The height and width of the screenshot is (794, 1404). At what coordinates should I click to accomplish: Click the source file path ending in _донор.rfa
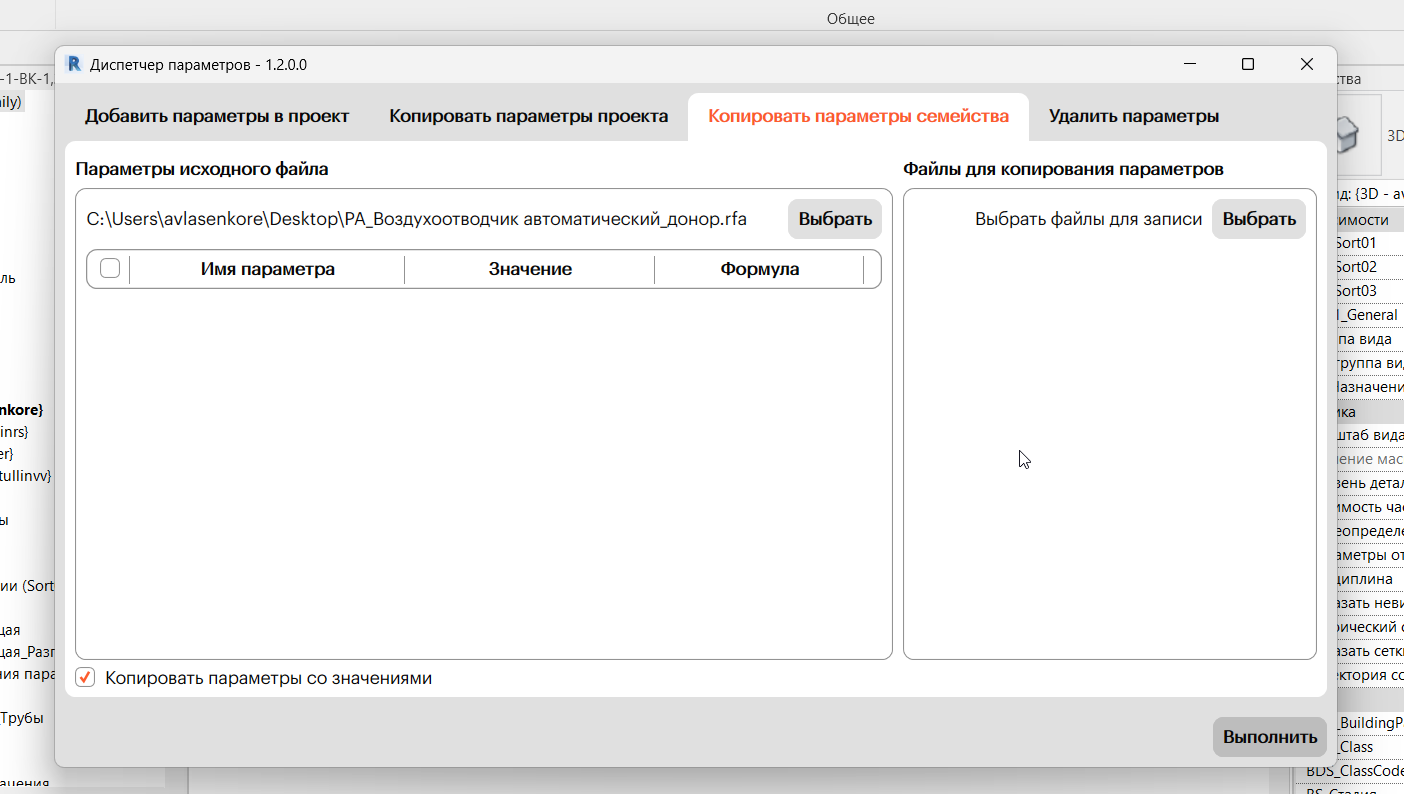[x=417, y=219]
